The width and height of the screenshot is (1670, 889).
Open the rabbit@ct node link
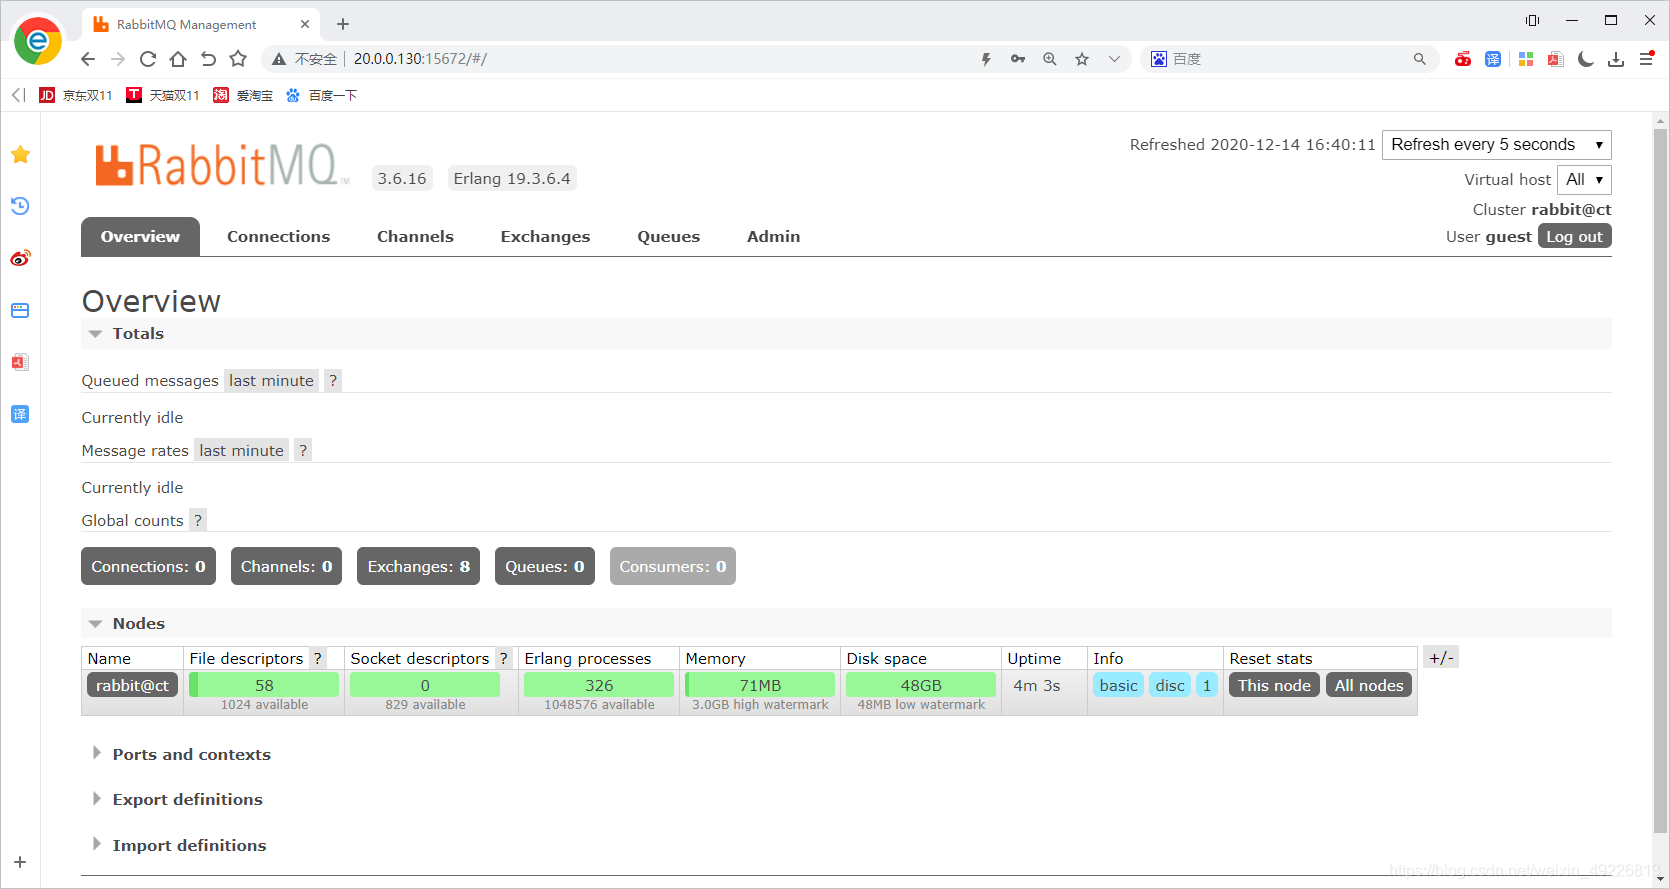point(132,685)
